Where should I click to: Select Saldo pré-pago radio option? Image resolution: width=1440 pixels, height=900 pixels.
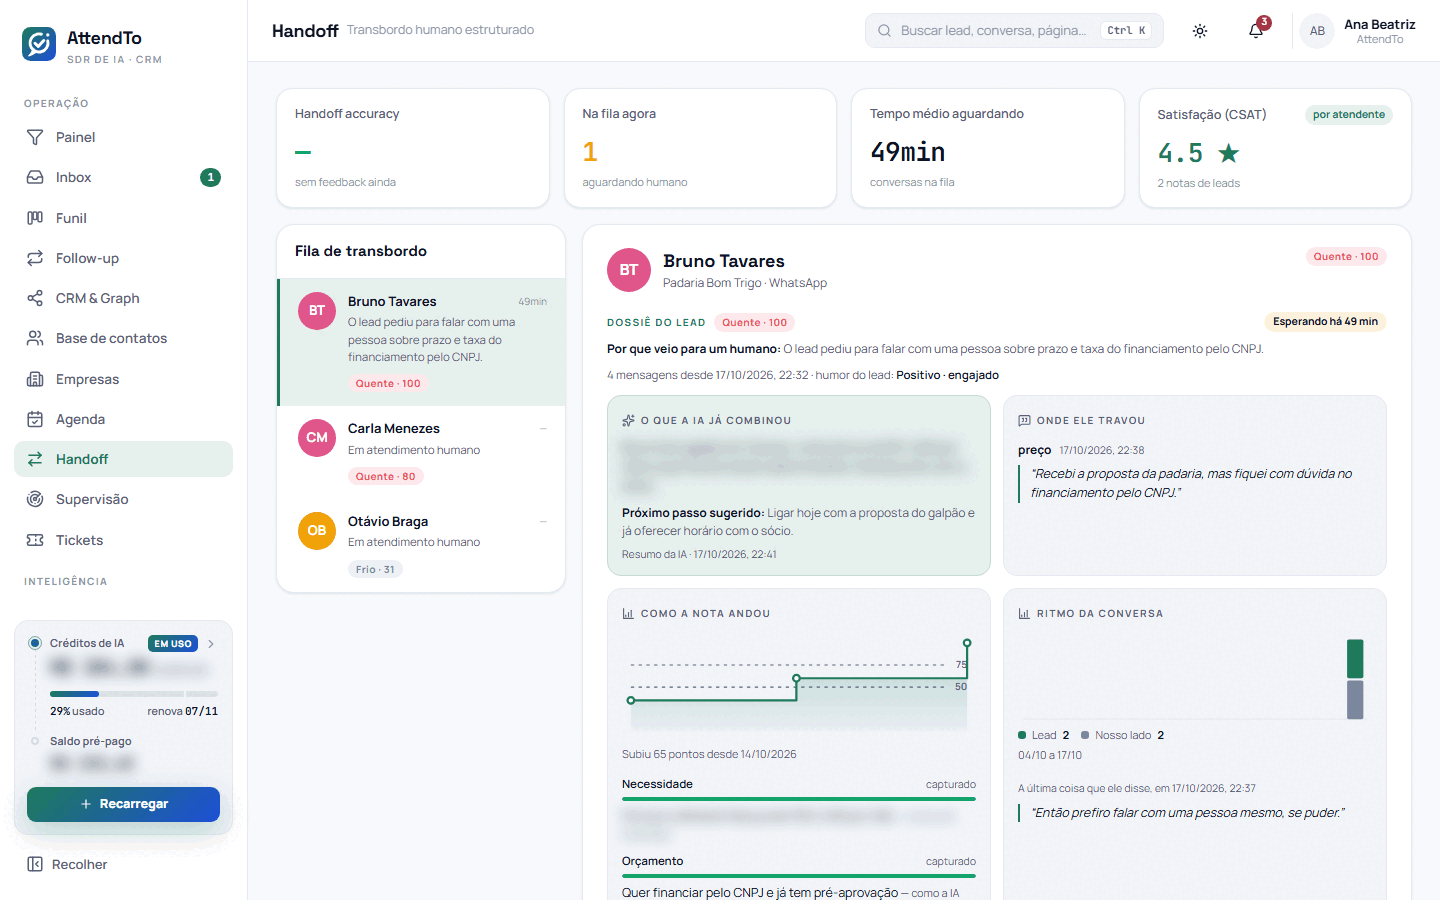[35, 741]
